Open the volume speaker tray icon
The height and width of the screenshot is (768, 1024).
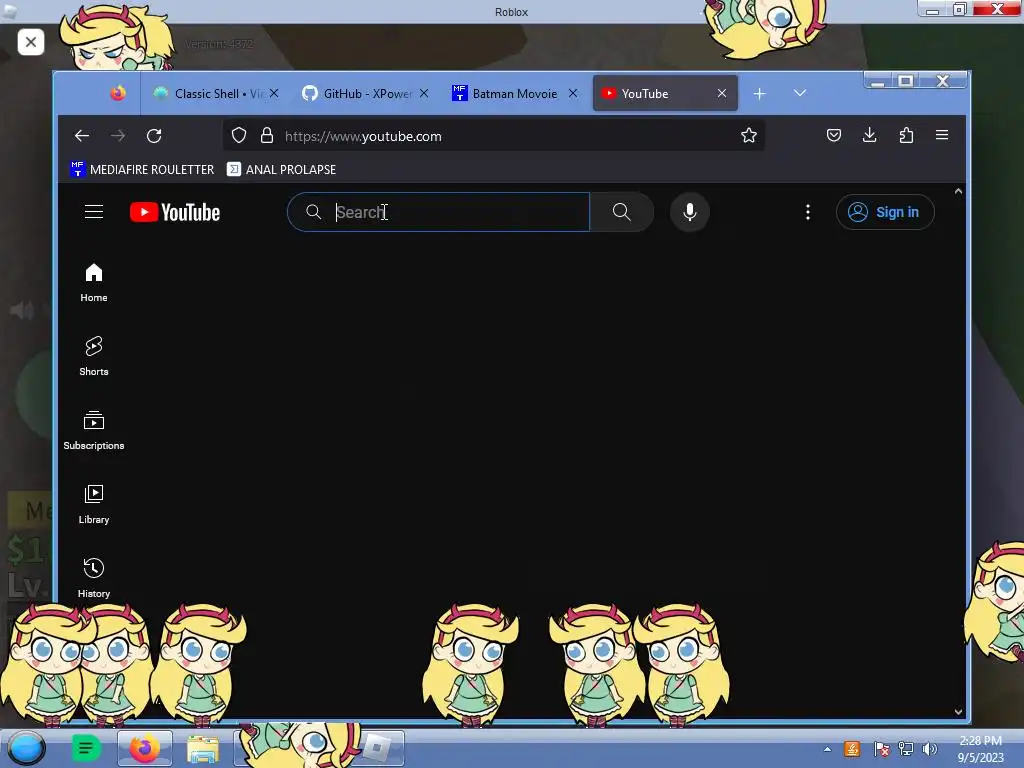coord(929,749)
